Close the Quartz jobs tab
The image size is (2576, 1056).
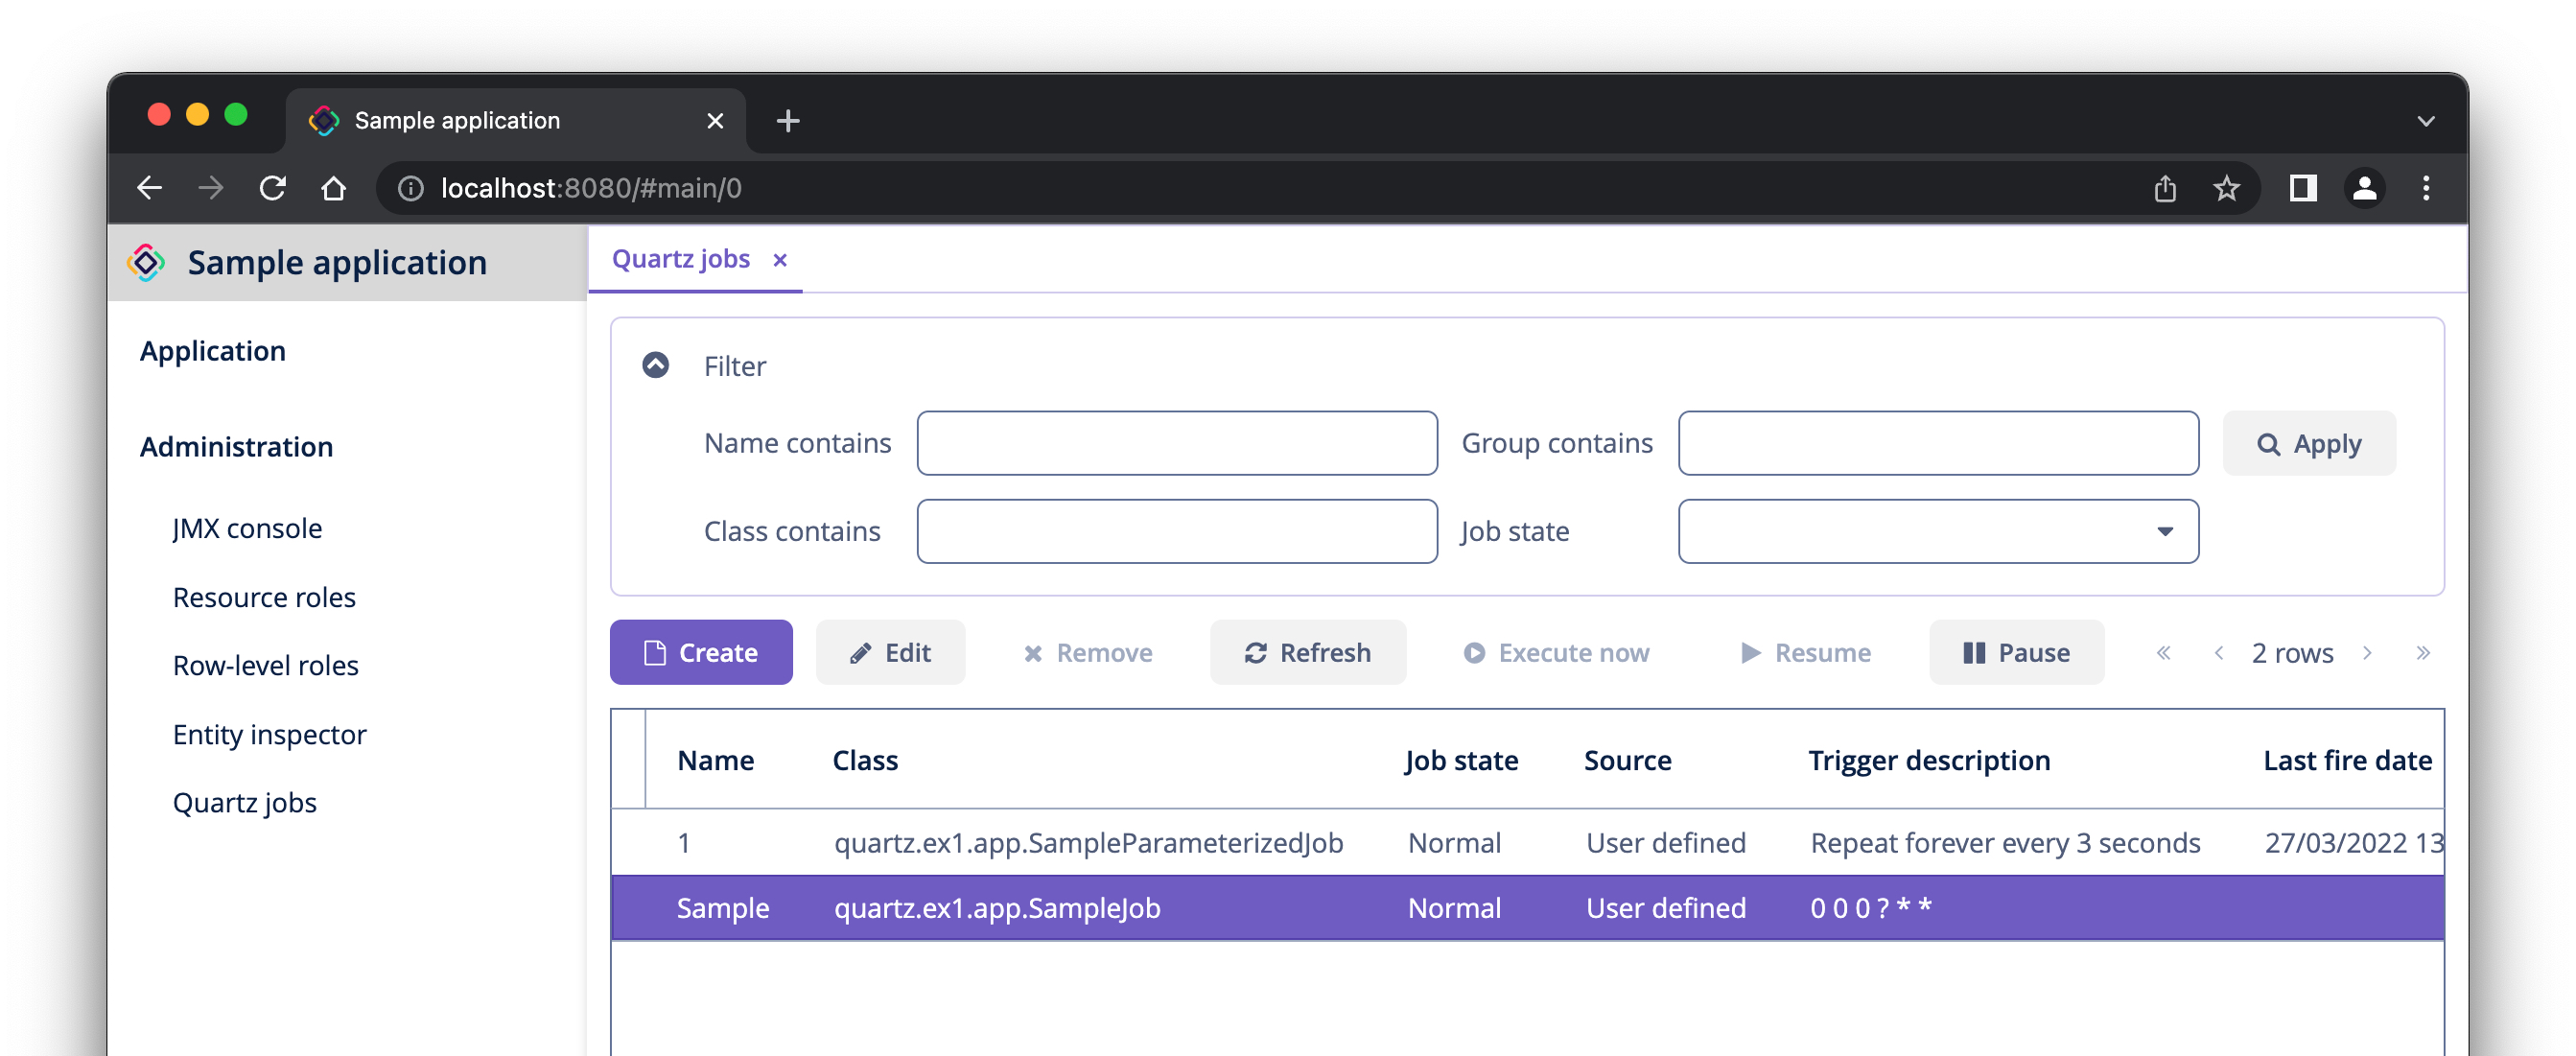click(780, 260)
